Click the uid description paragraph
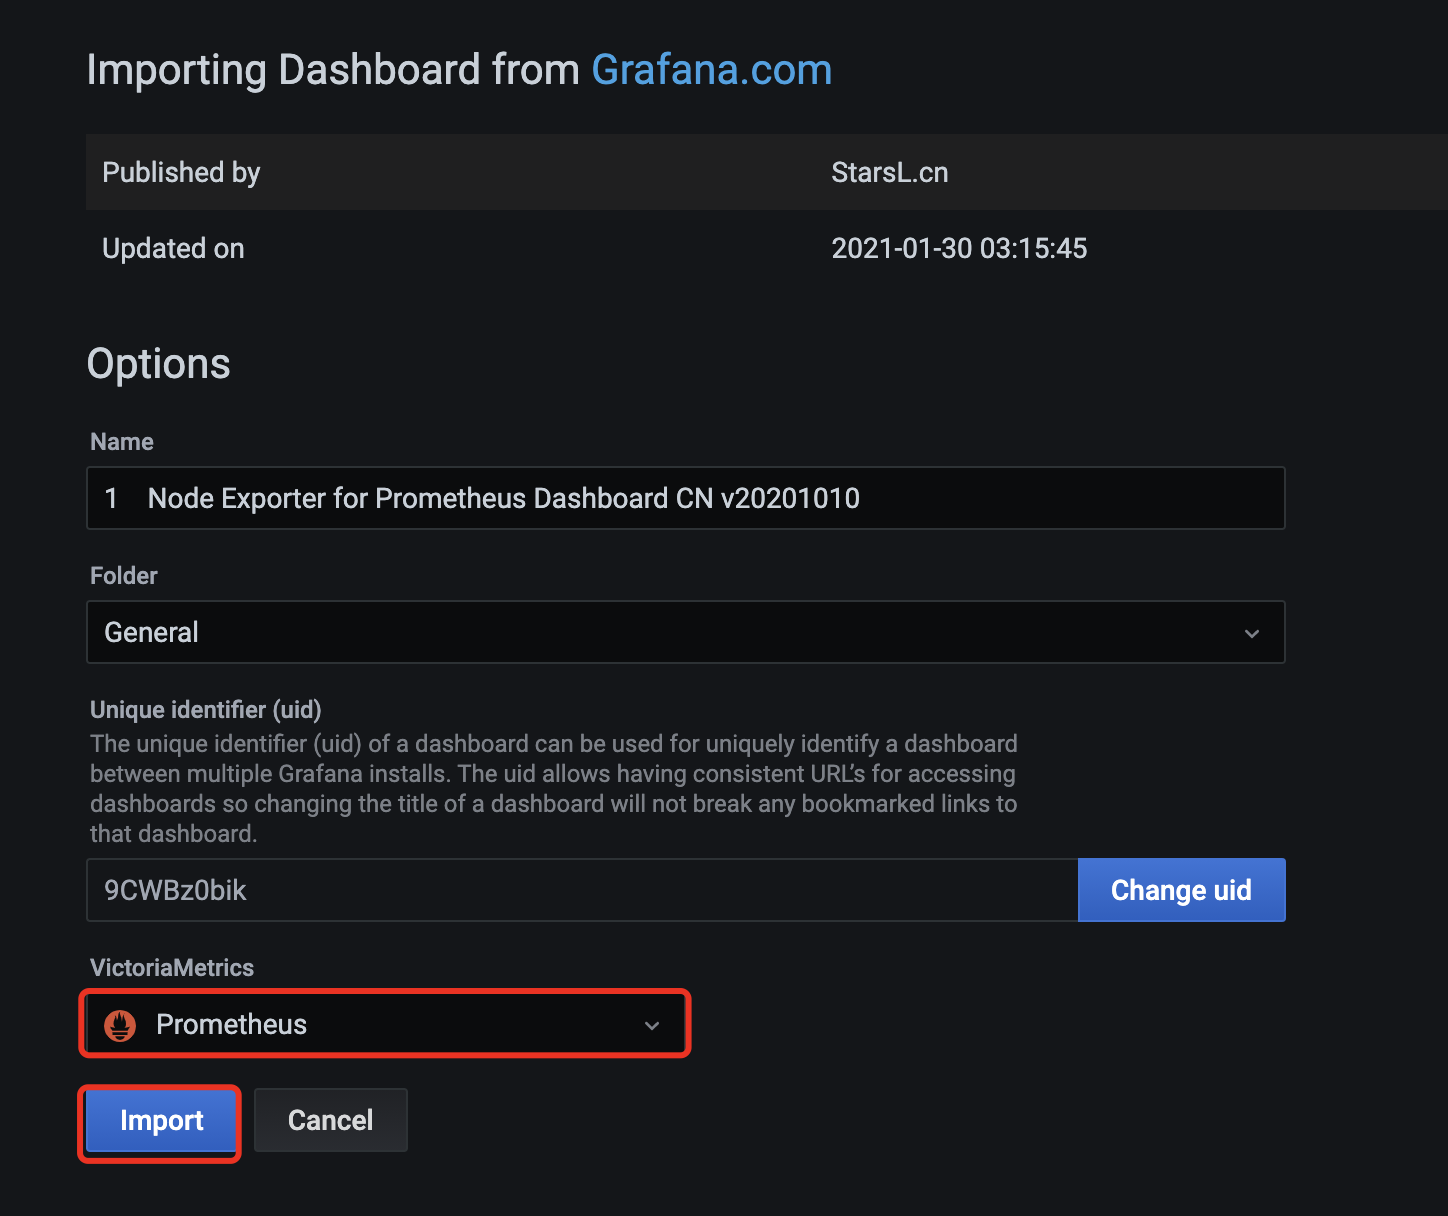This screenshot has height=1216, width=1448. click(x=554, y=788)
